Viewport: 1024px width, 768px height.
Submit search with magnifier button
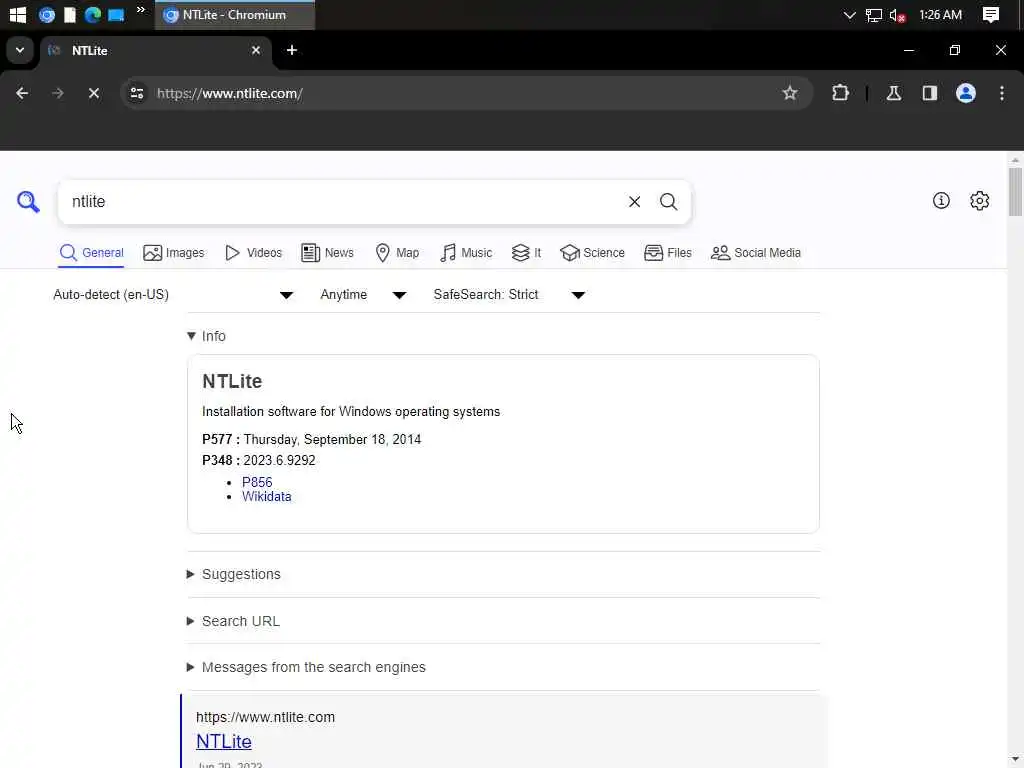(668, 202)
